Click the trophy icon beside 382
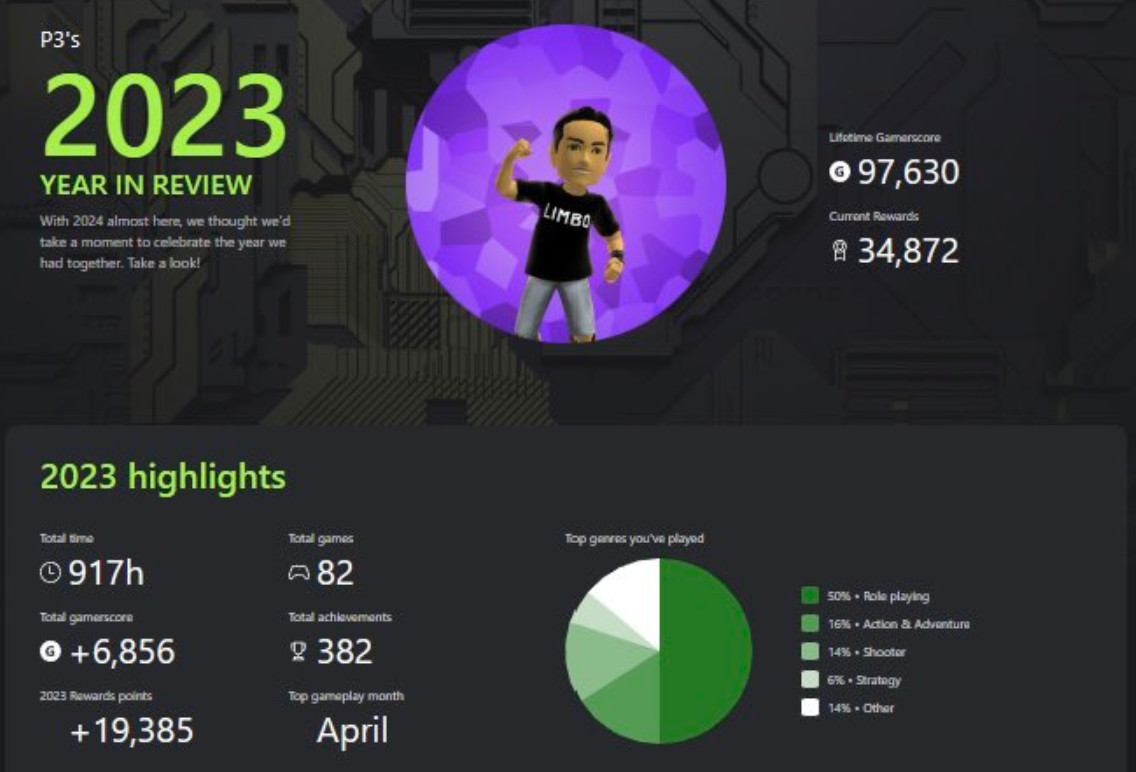The height and width of the screenshot is (772, 1136). point(298,652)
